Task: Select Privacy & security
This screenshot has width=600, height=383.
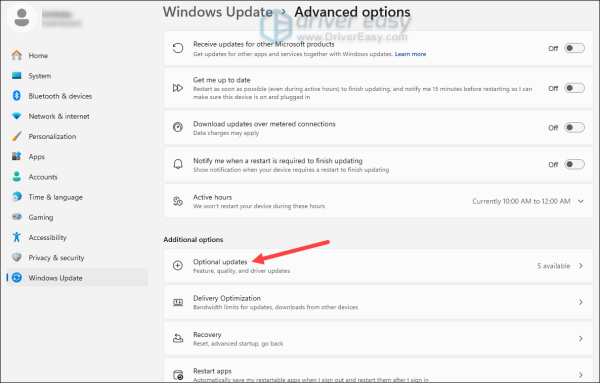Action: click(x=77, y=258)
